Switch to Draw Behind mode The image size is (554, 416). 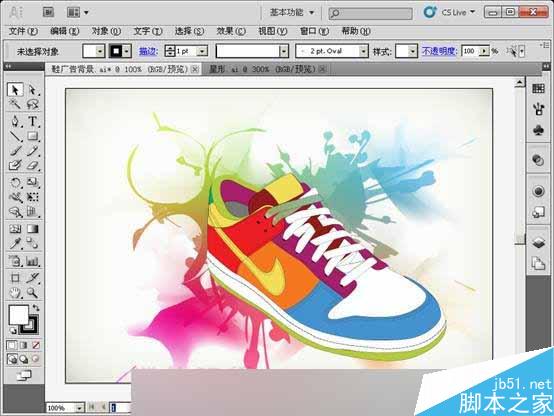pos(24,359)
